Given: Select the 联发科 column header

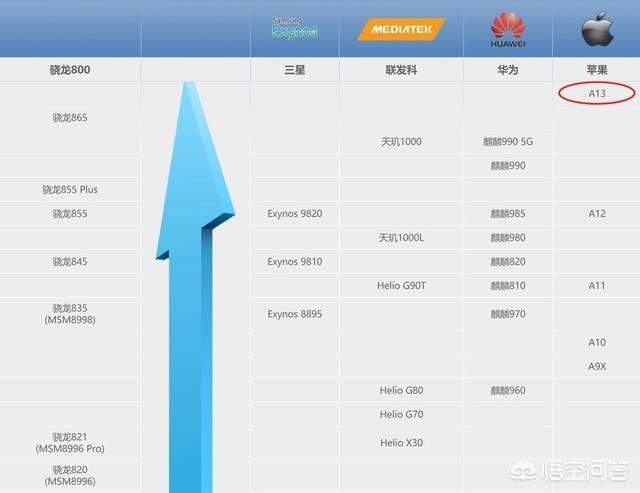Looking at the screenshot, I should (401, 70).
